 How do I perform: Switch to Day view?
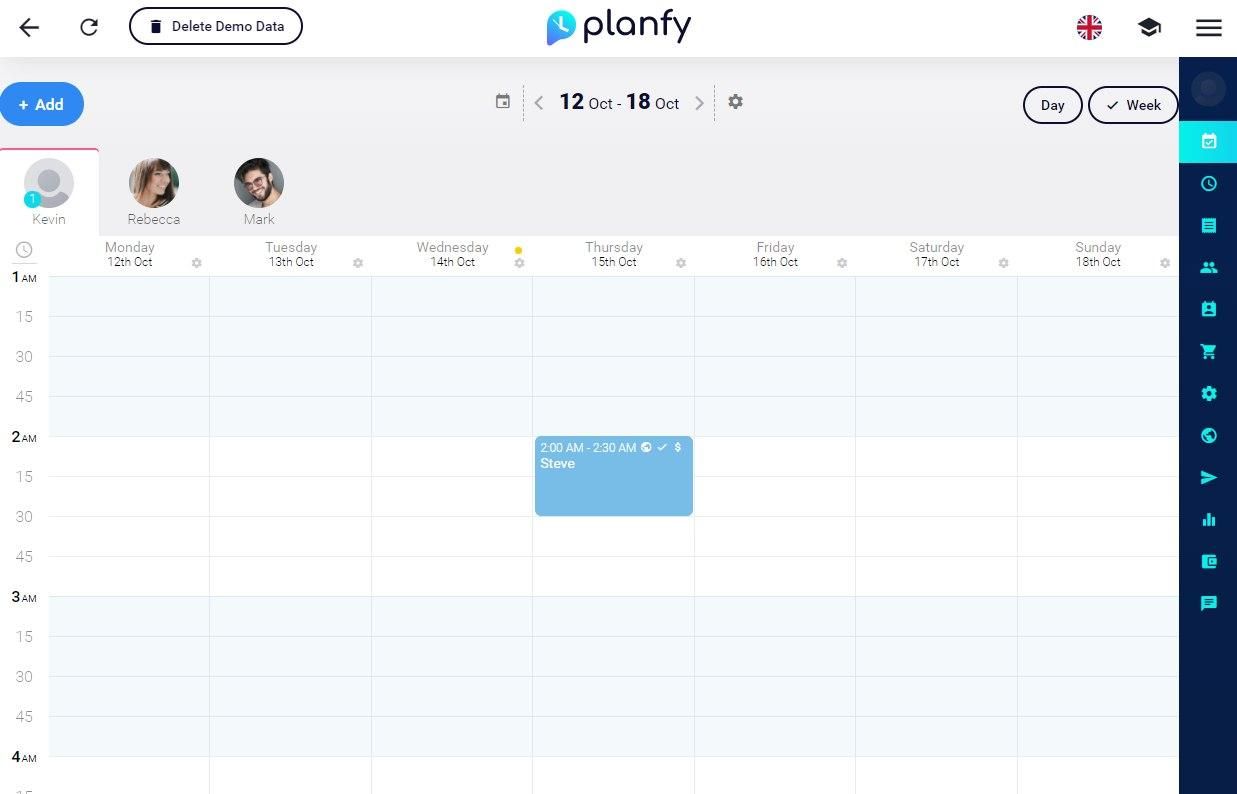(1052, 105)
